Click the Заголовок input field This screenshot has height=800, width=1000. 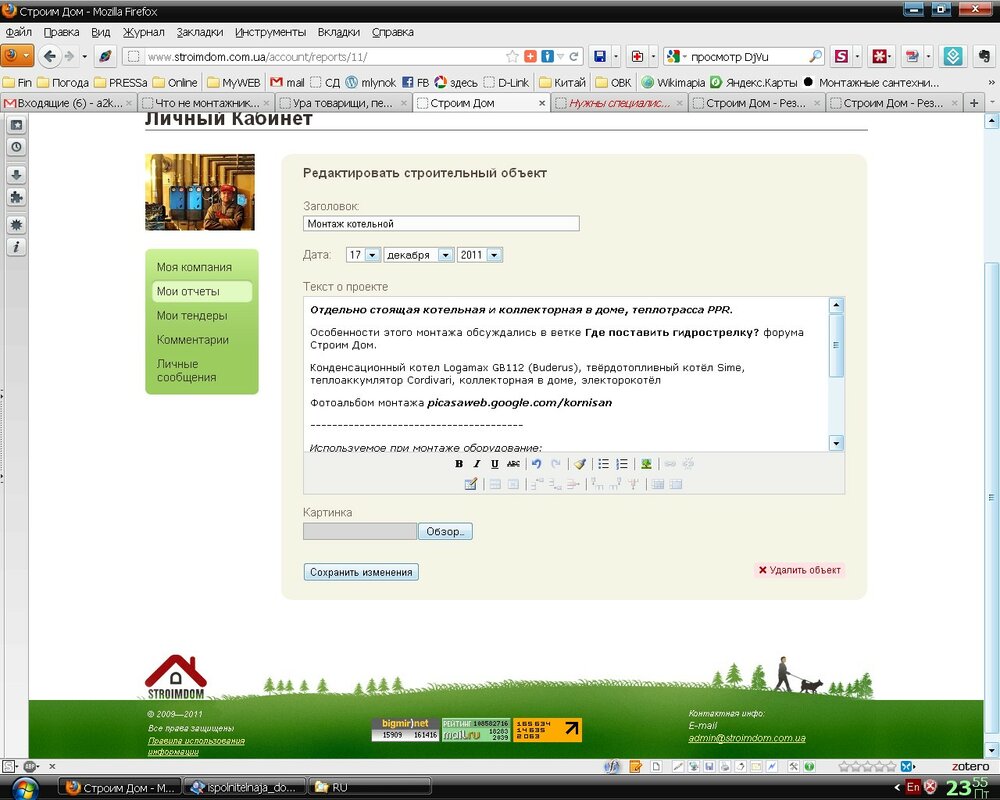tap(441, 223)
